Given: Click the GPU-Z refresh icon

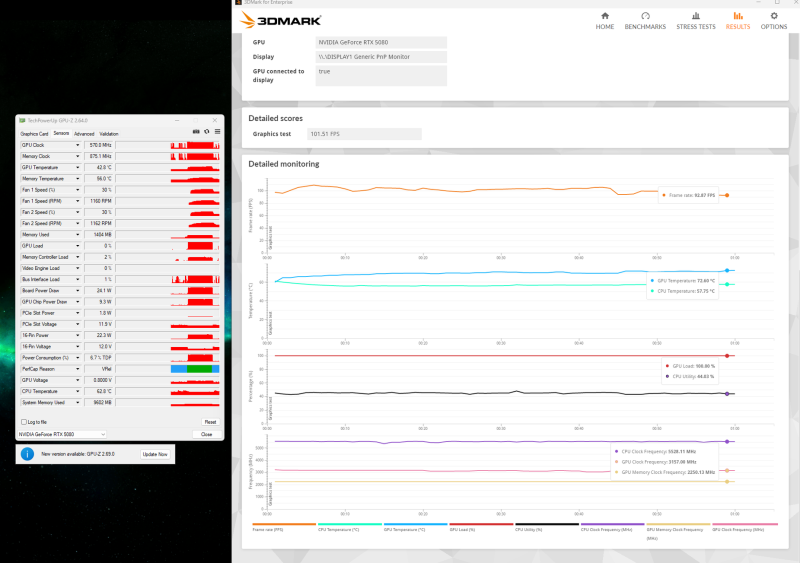Looking at the screenshot, I should (x=207, y=132).
